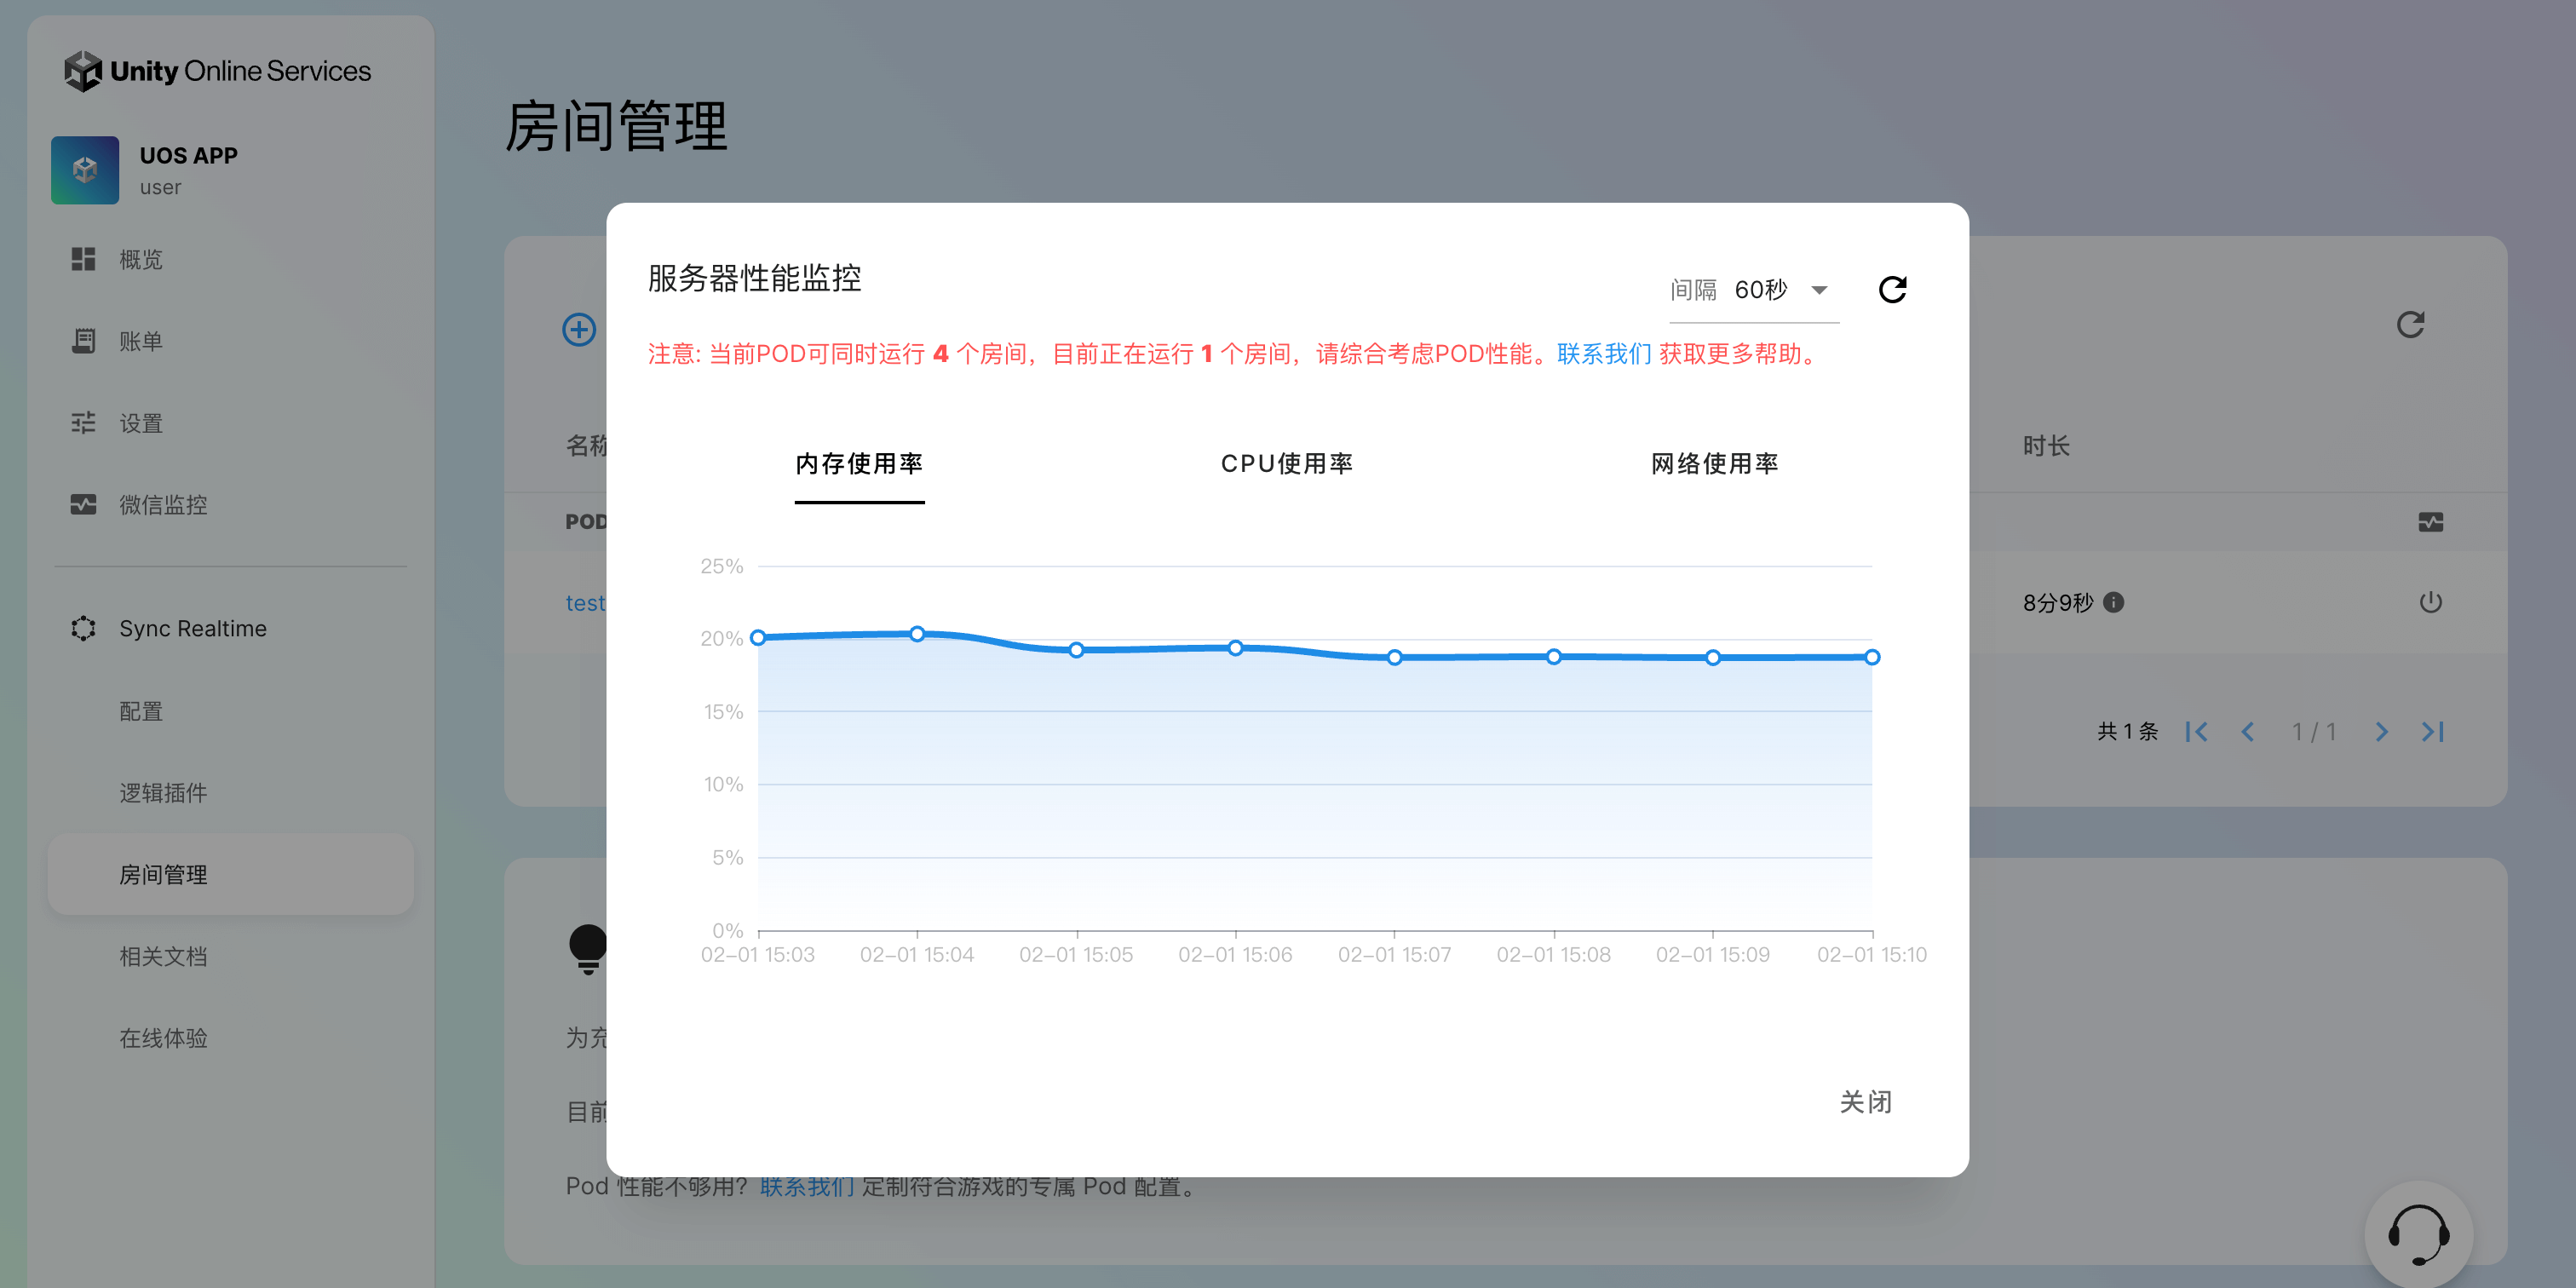Go to the last page arrow
This screenshot has height=1288, width=2576.
2433,732
